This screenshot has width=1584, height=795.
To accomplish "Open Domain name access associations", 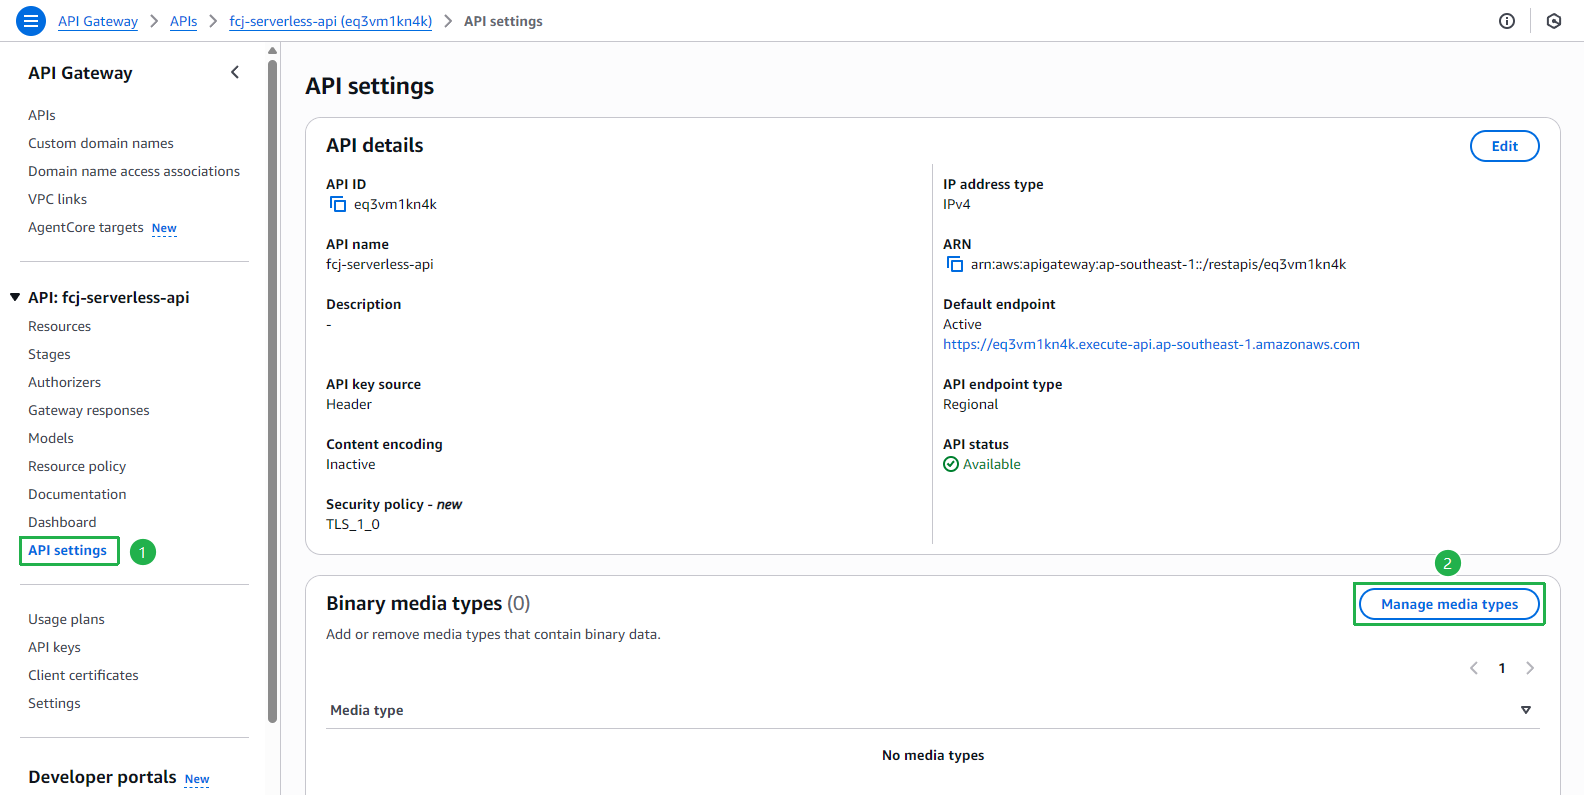I will (x=134, y=171).
